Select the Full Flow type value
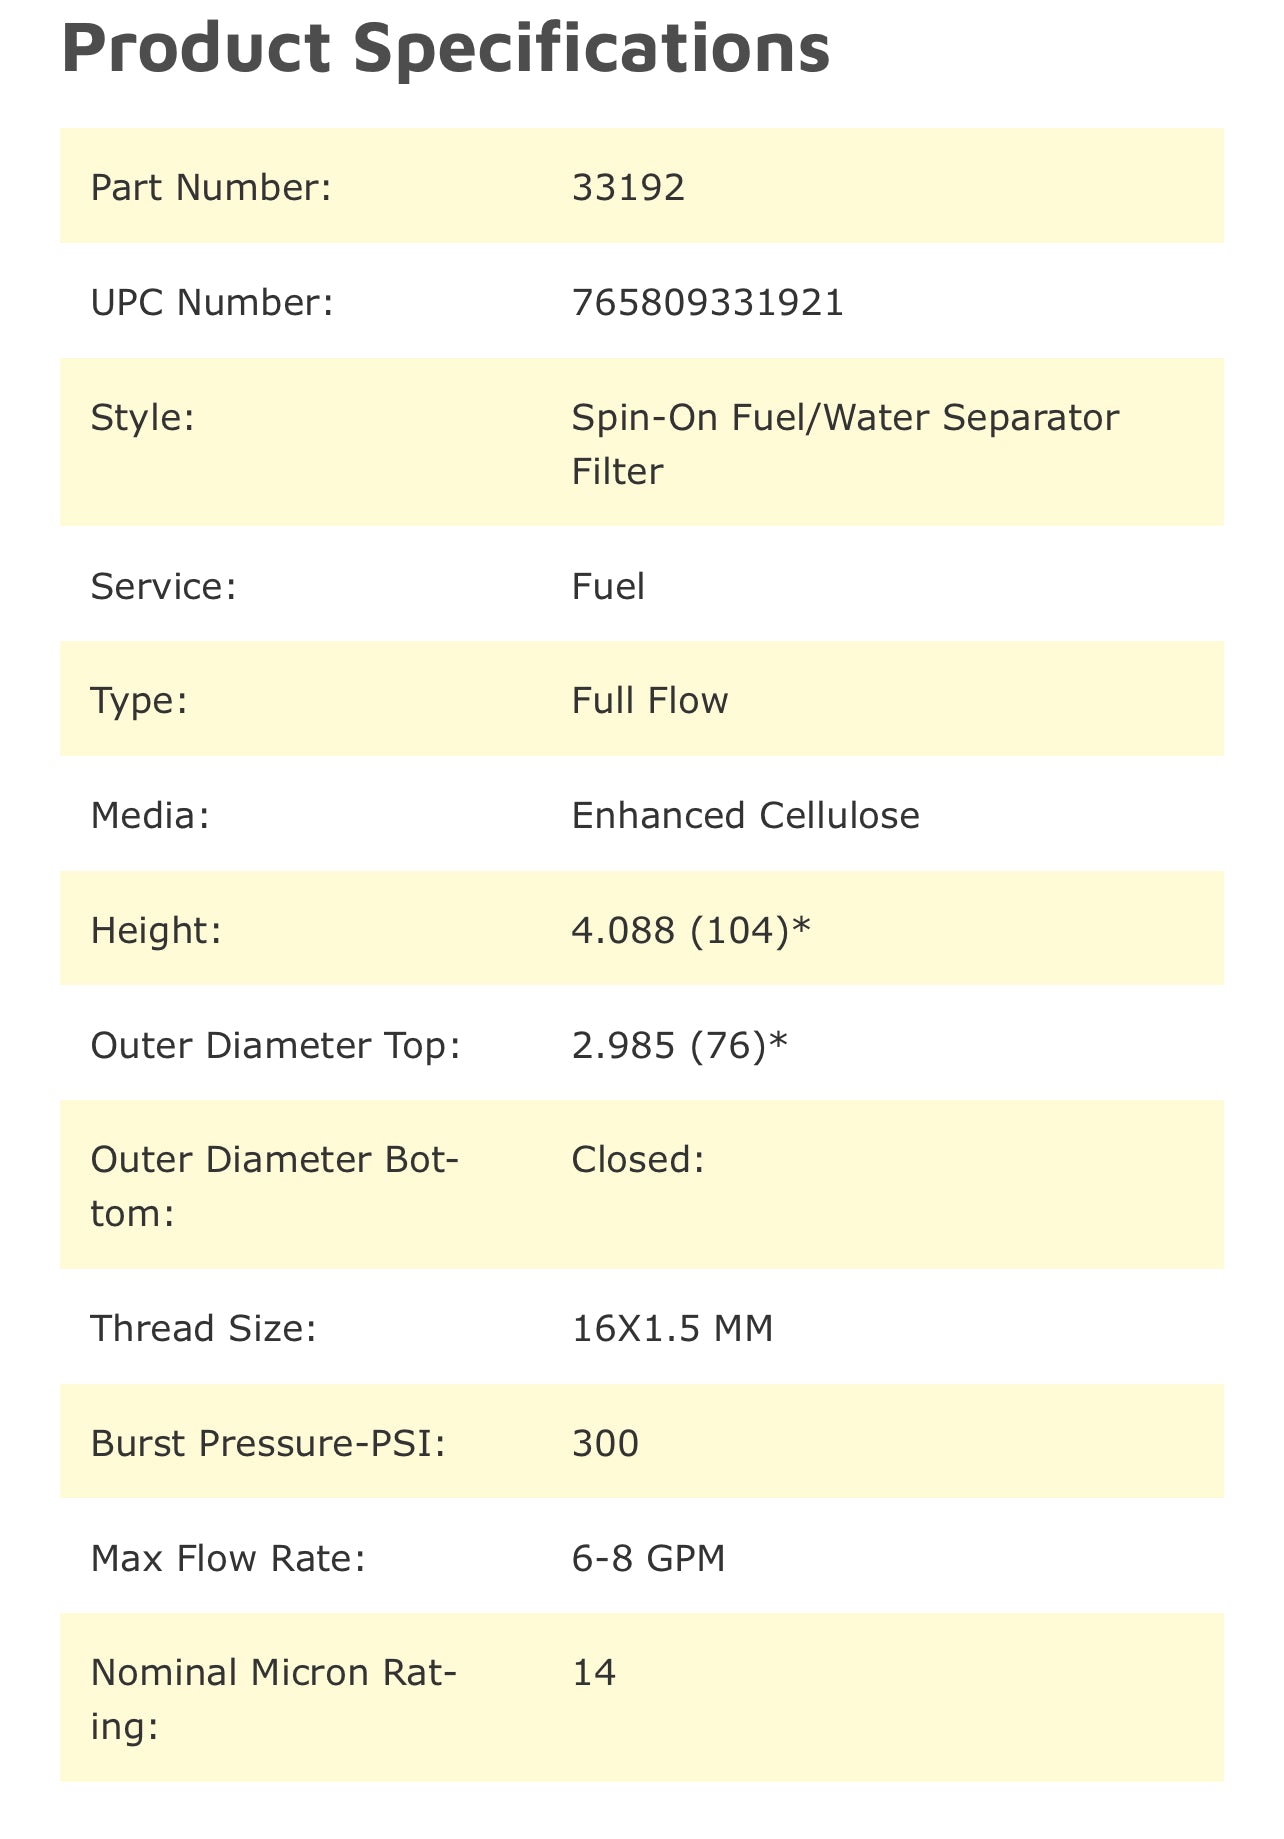The width and height of the screenshot is (1284, 1839). tap(649, 701)
